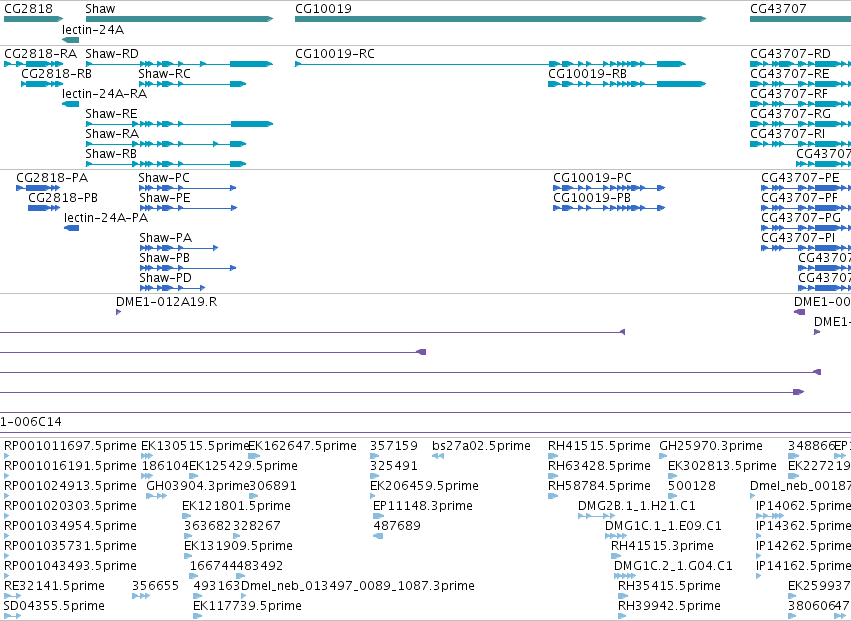Click transcript label Shaw-RD

click(112, 54)
